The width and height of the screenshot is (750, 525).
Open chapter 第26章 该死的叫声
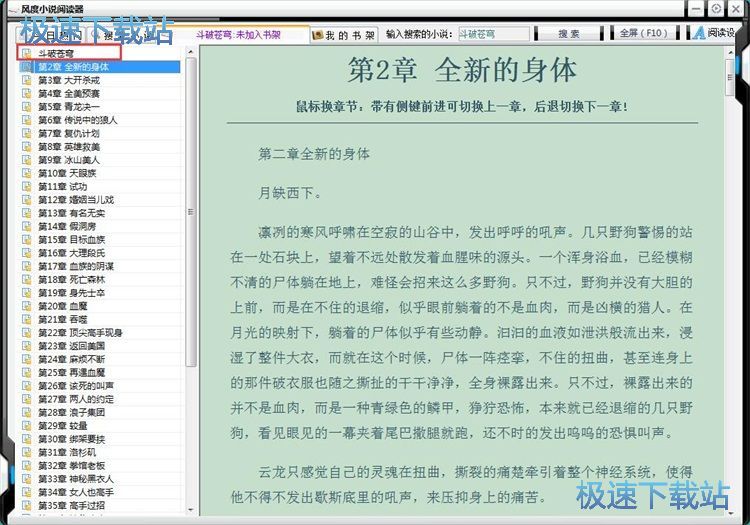[76, 386]
